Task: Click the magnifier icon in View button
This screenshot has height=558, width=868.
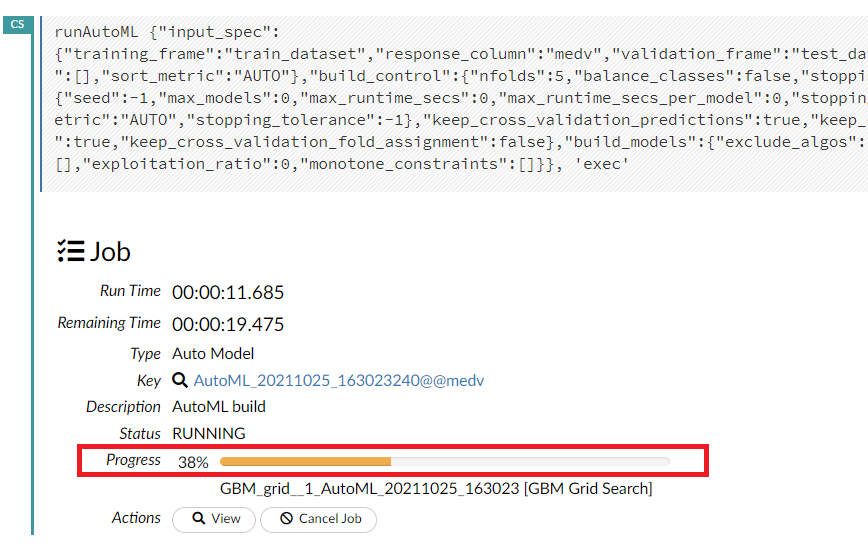Action: pos(199,519)
